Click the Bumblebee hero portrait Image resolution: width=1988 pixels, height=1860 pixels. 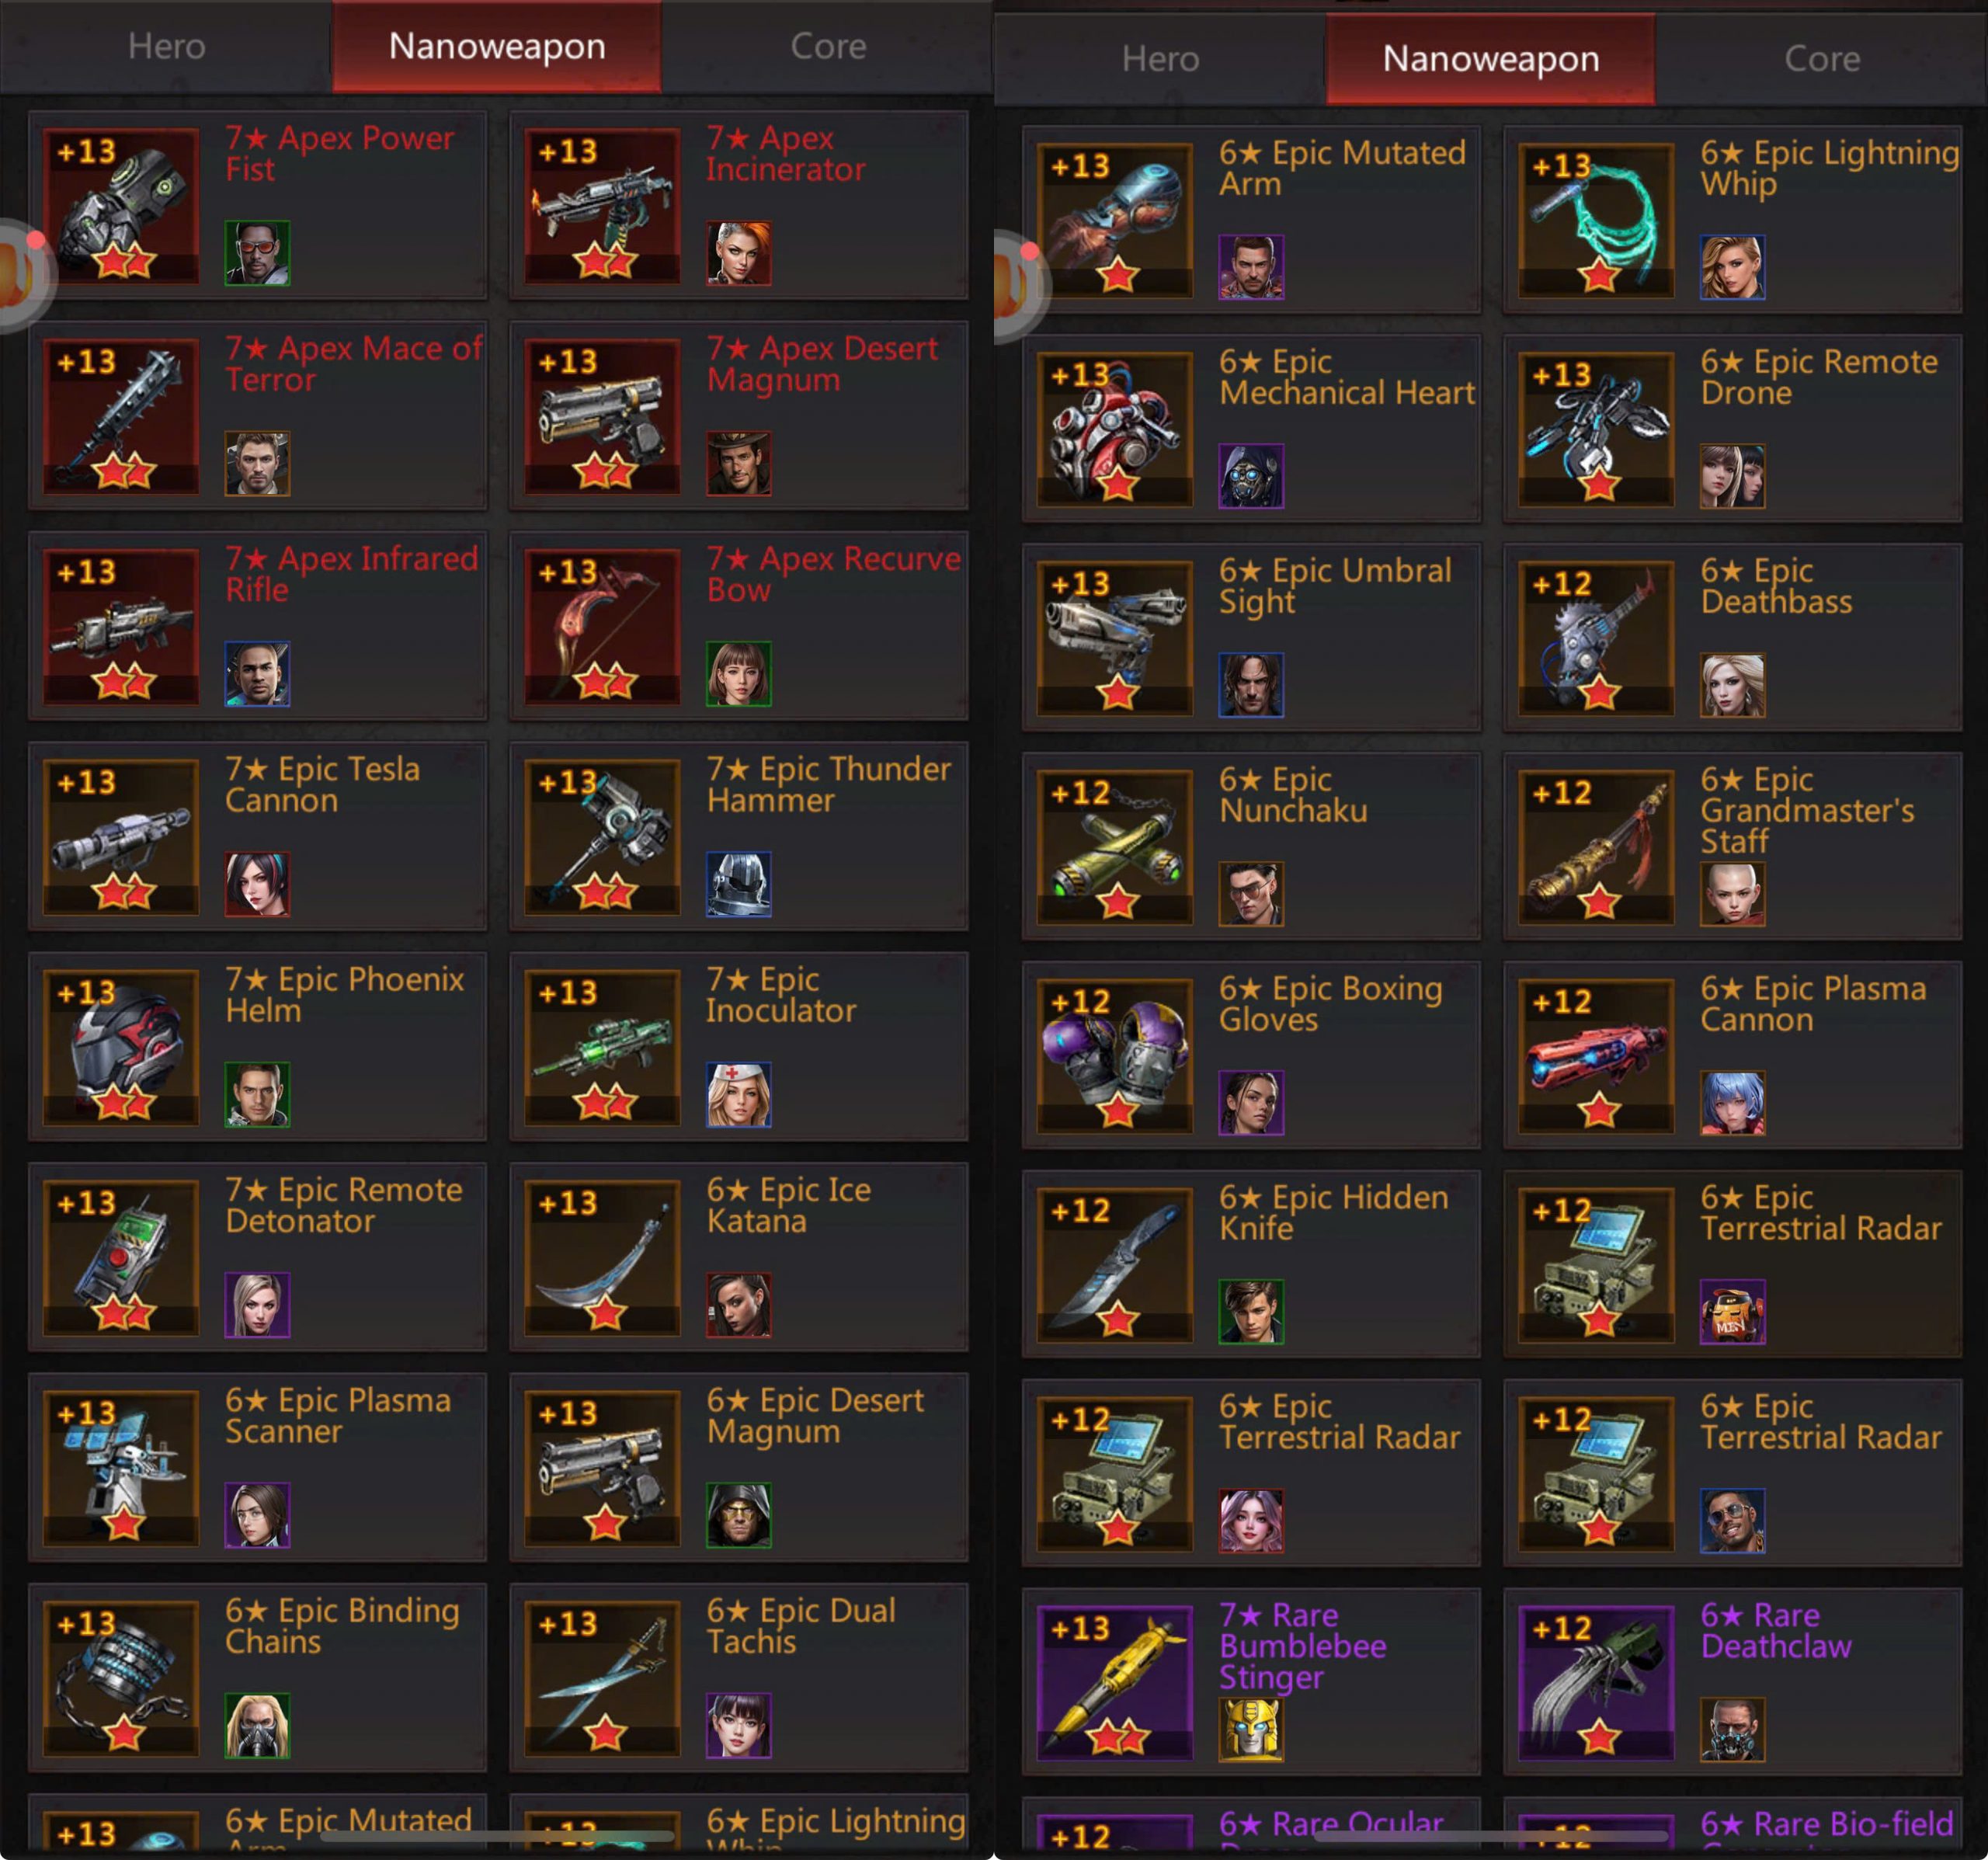1251,1729
